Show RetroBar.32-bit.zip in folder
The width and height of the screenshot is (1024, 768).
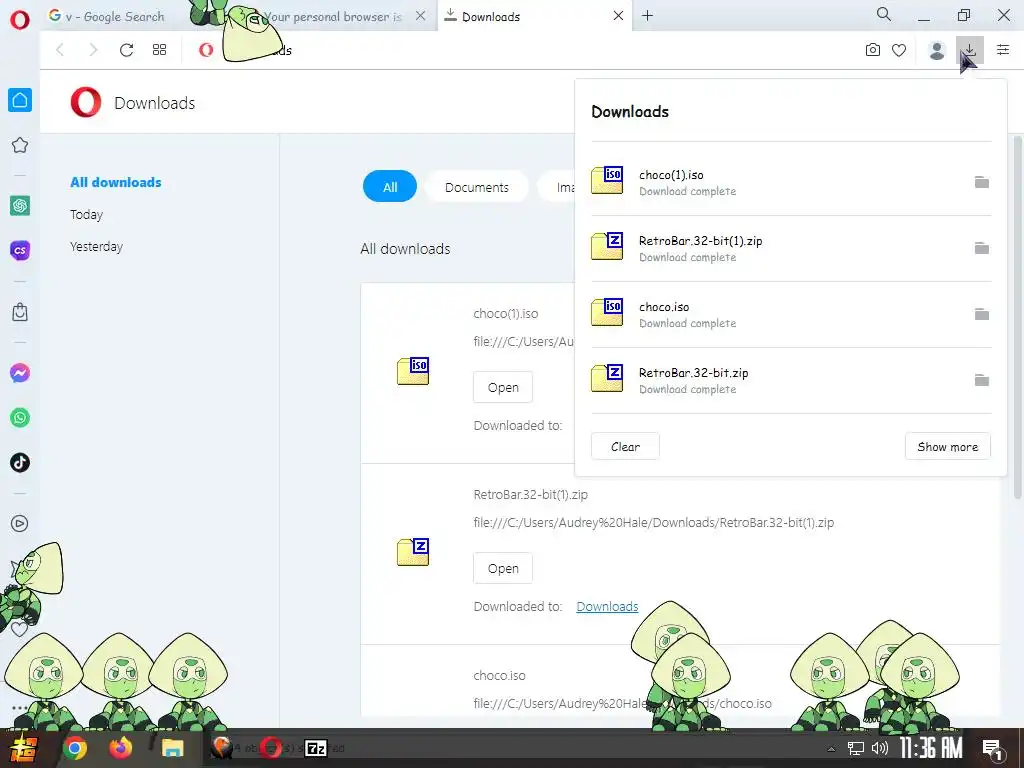tap(982, 380)
